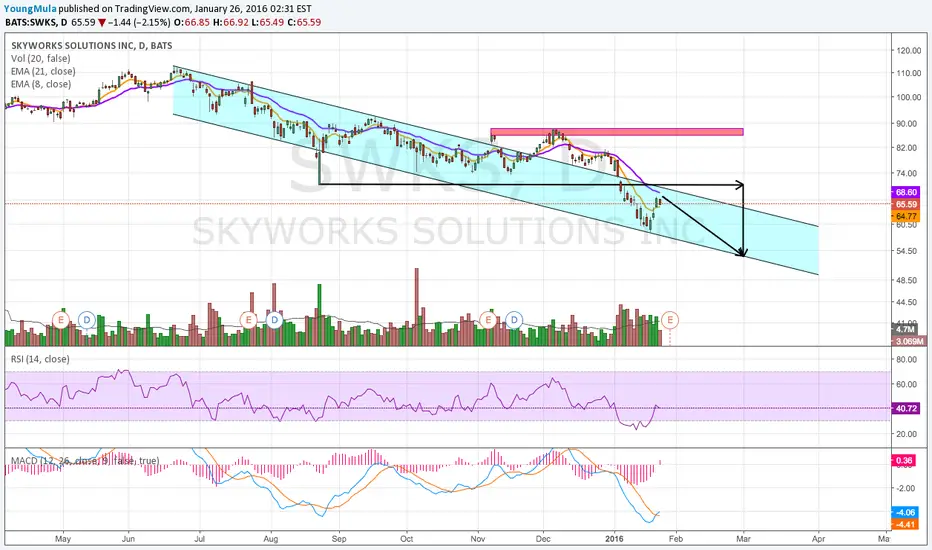The width and height of the screenshot is (932, 550).
Task: Click the Jun label on time axis
Action: tap(128, 539)
